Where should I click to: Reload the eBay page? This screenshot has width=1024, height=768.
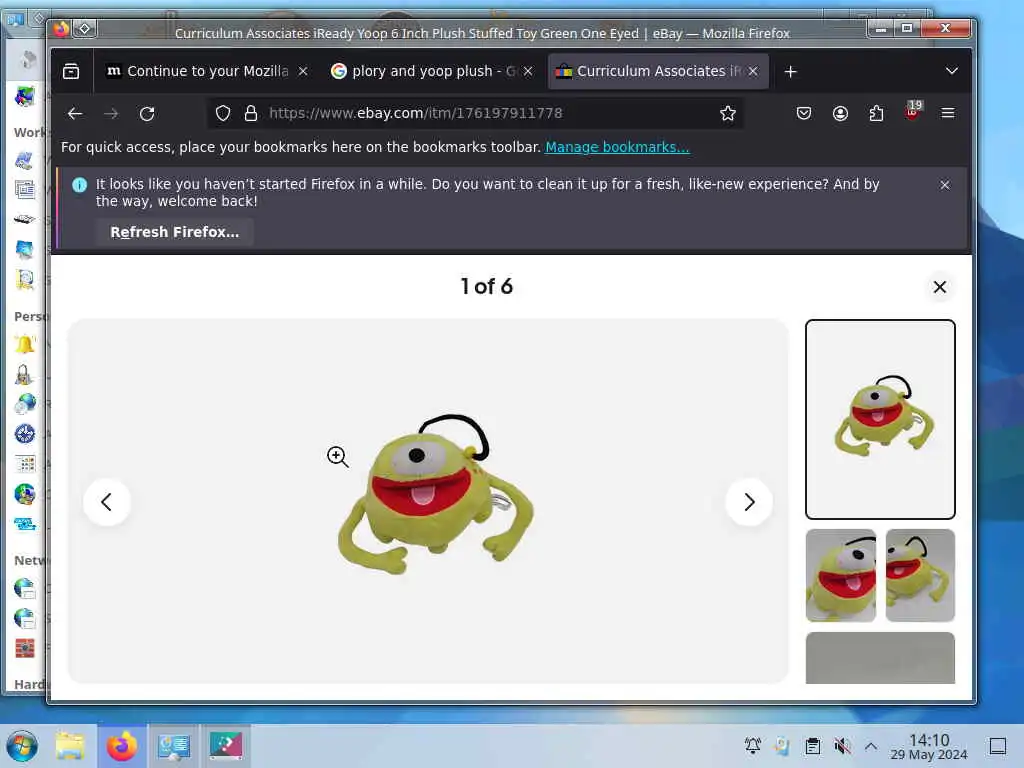(x=147, y=114)
